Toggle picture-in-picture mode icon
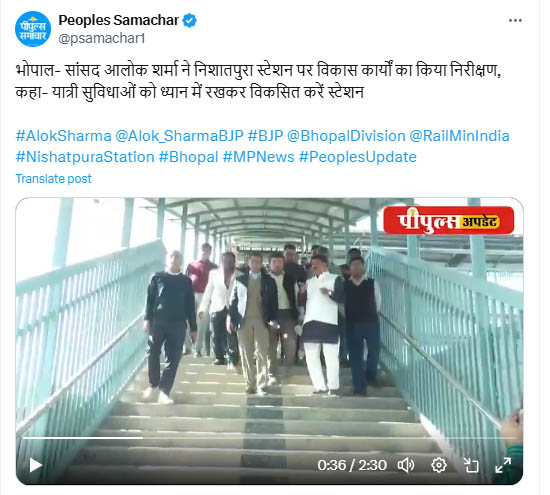The height and width of the screenshot is (495, 550). coord(471,466)
